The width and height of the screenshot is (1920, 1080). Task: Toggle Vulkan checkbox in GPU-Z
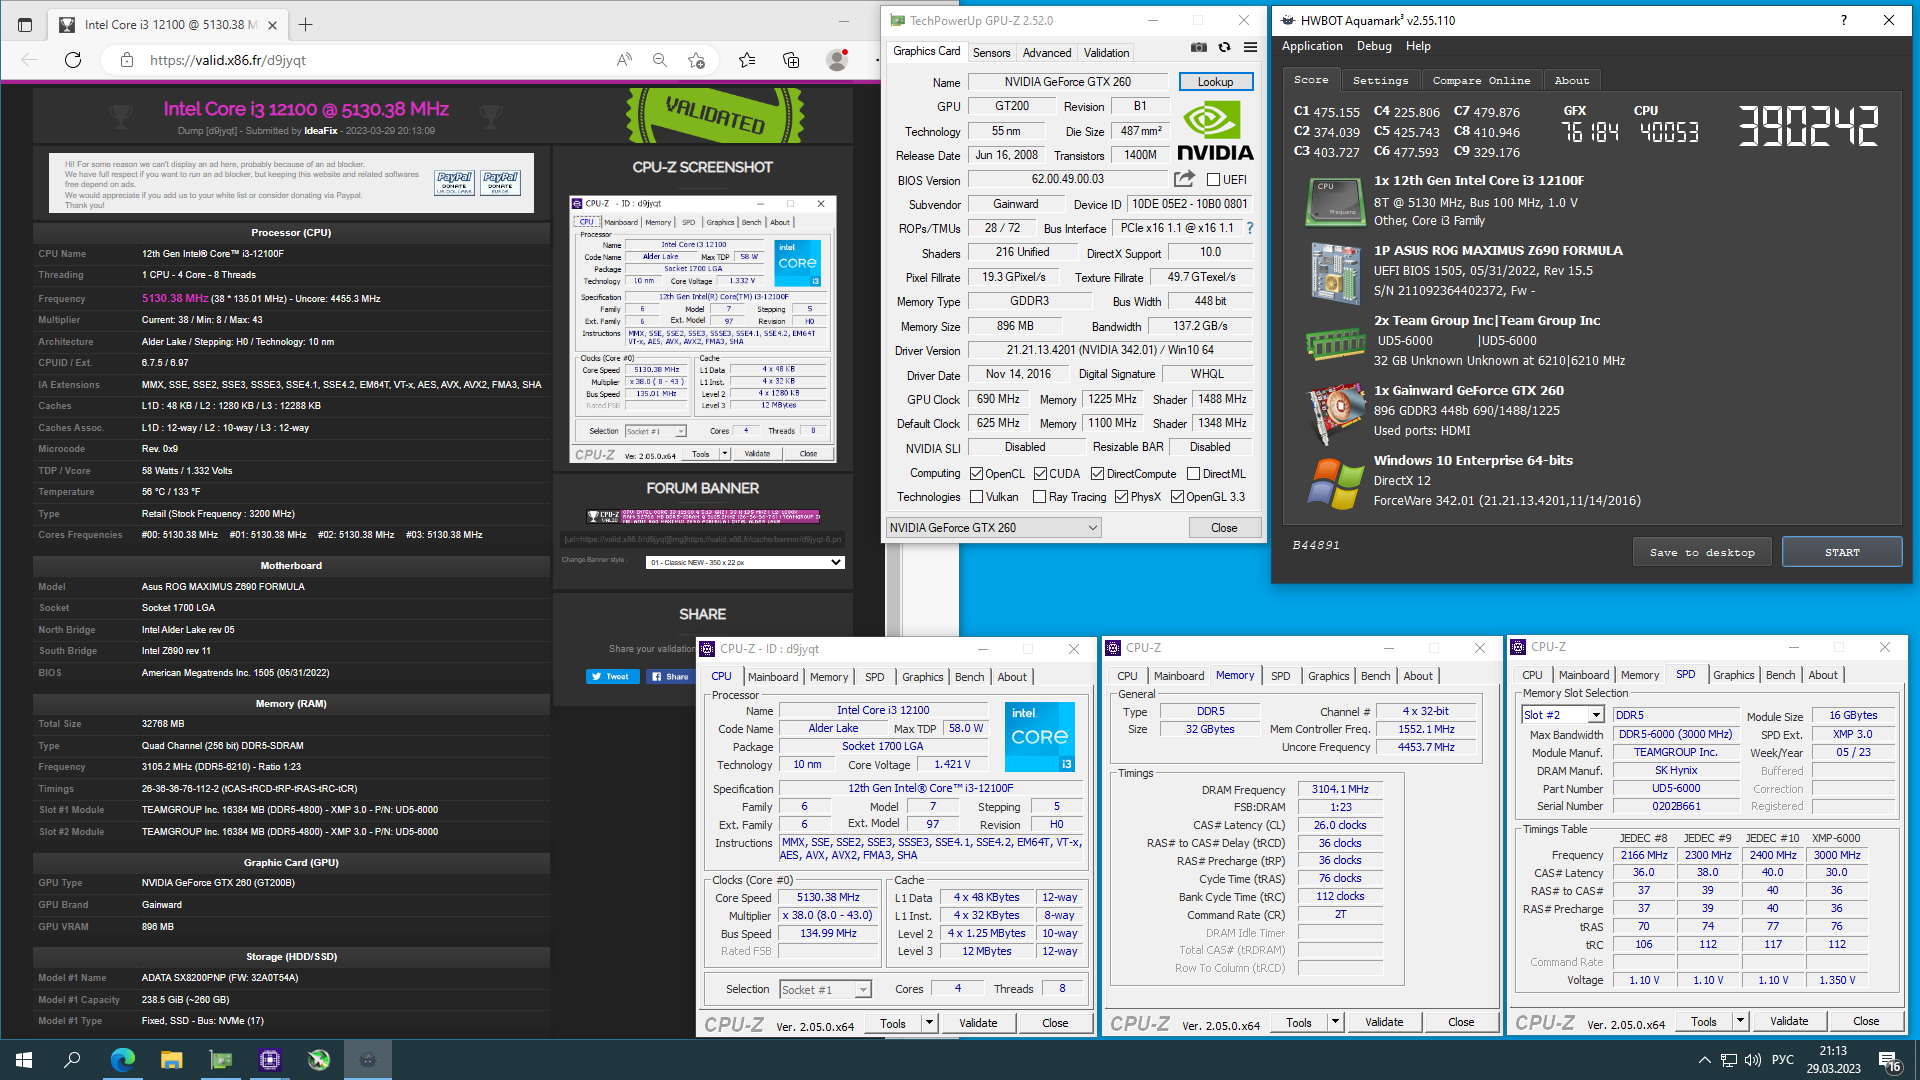(977, 497)
